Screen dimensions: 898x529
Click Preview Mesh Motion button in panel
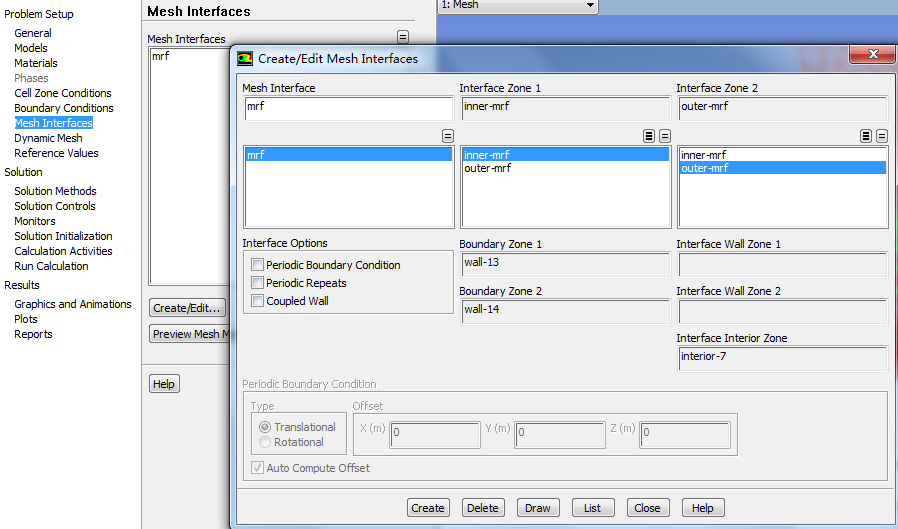click(190, 334)
